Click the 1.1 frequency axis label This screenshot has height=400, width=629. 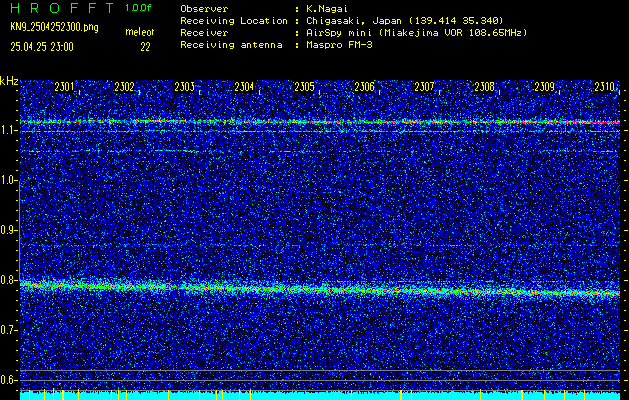pyautogui.click(x=8, y=130)
